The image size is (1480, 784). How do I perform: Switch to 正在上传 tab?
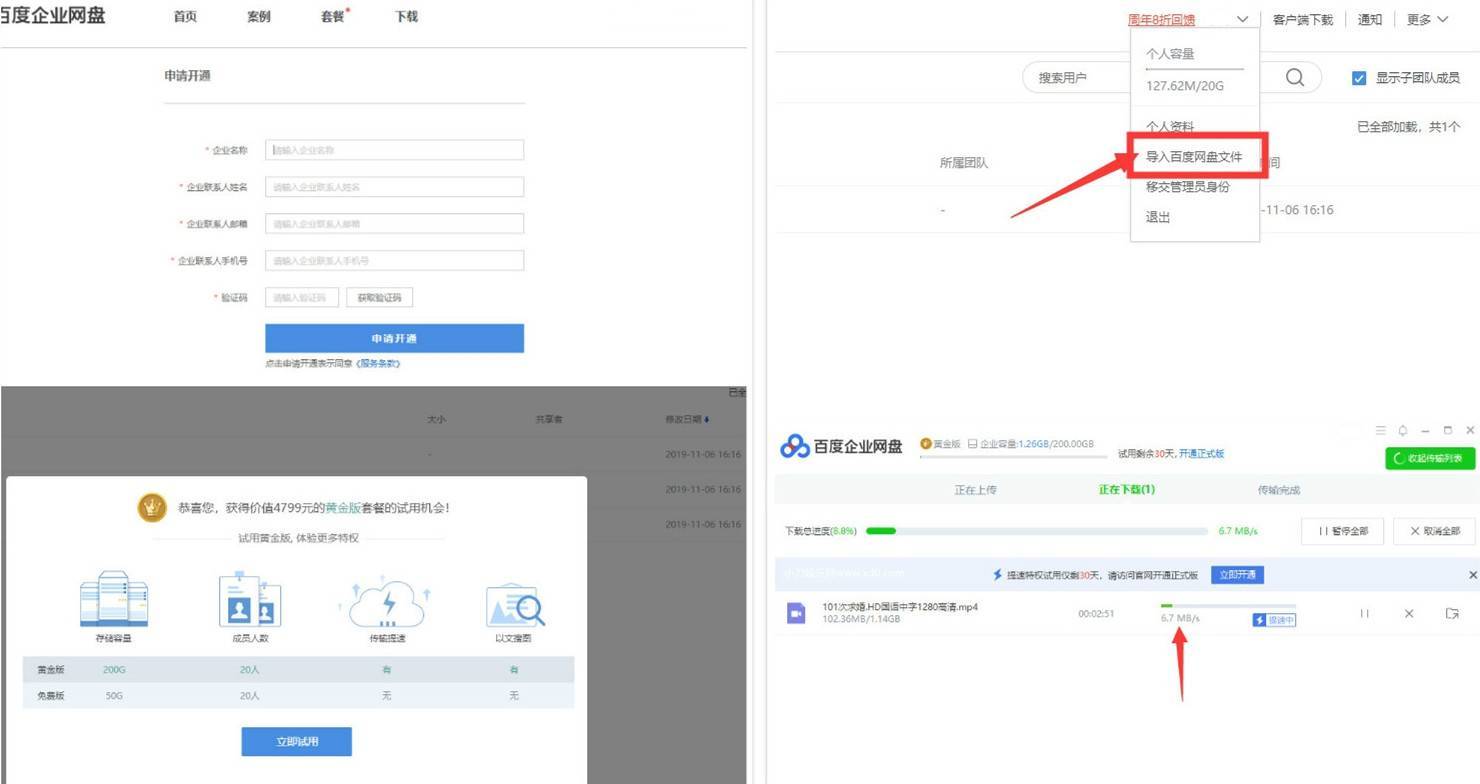(x=975, y=490)
